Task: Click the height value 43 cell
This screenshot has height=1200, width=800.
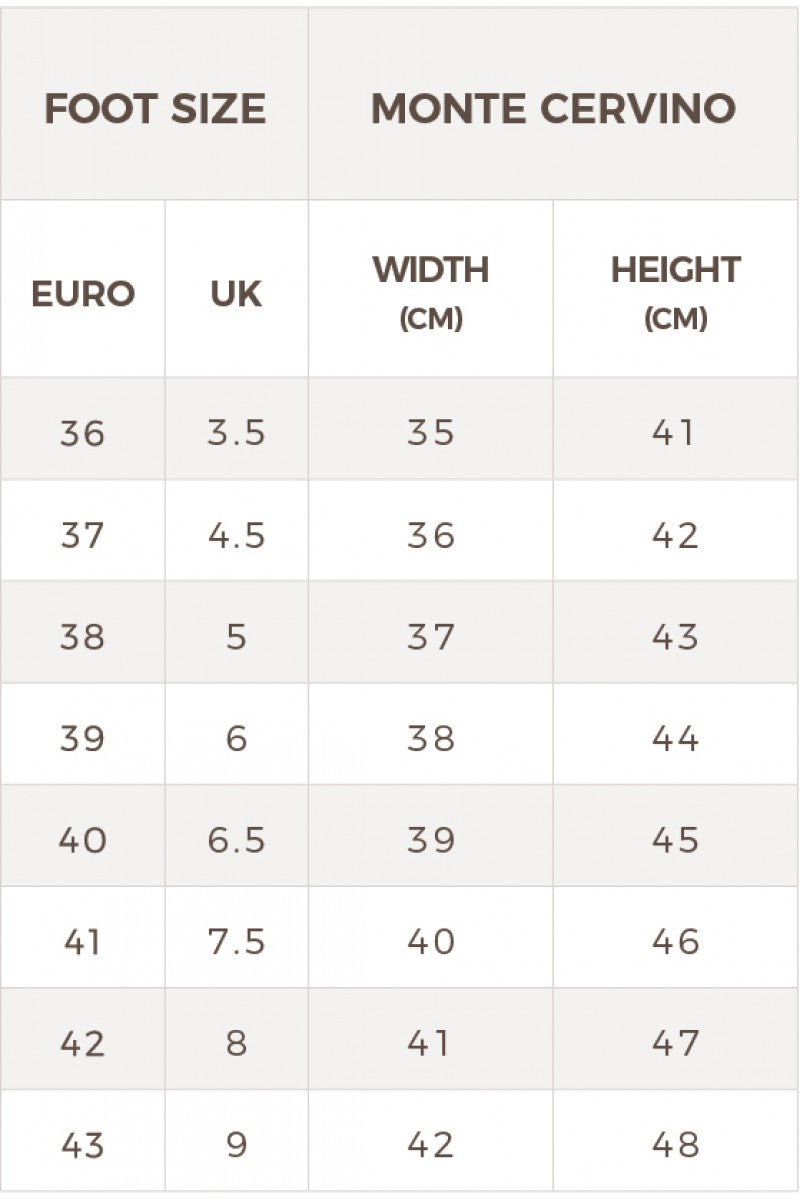Action: coord(675,636)
